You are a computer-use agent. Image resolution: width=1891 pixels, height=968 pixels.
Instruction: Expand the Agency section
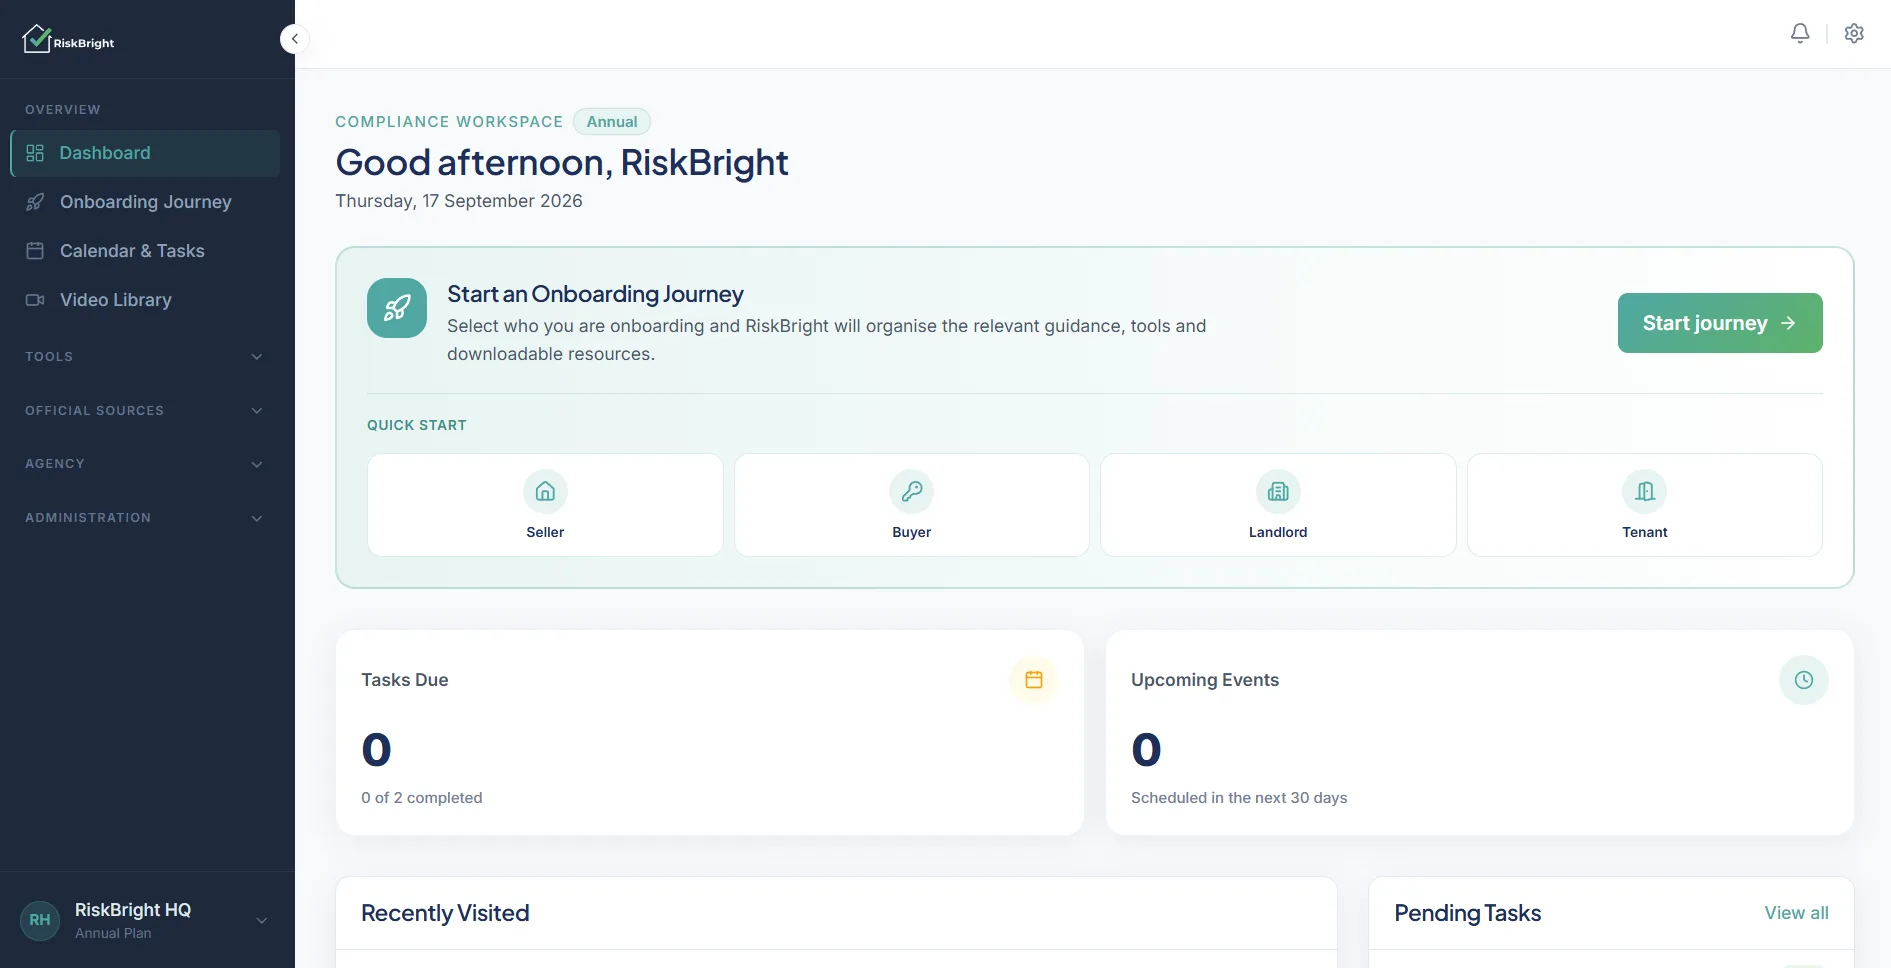145,464
